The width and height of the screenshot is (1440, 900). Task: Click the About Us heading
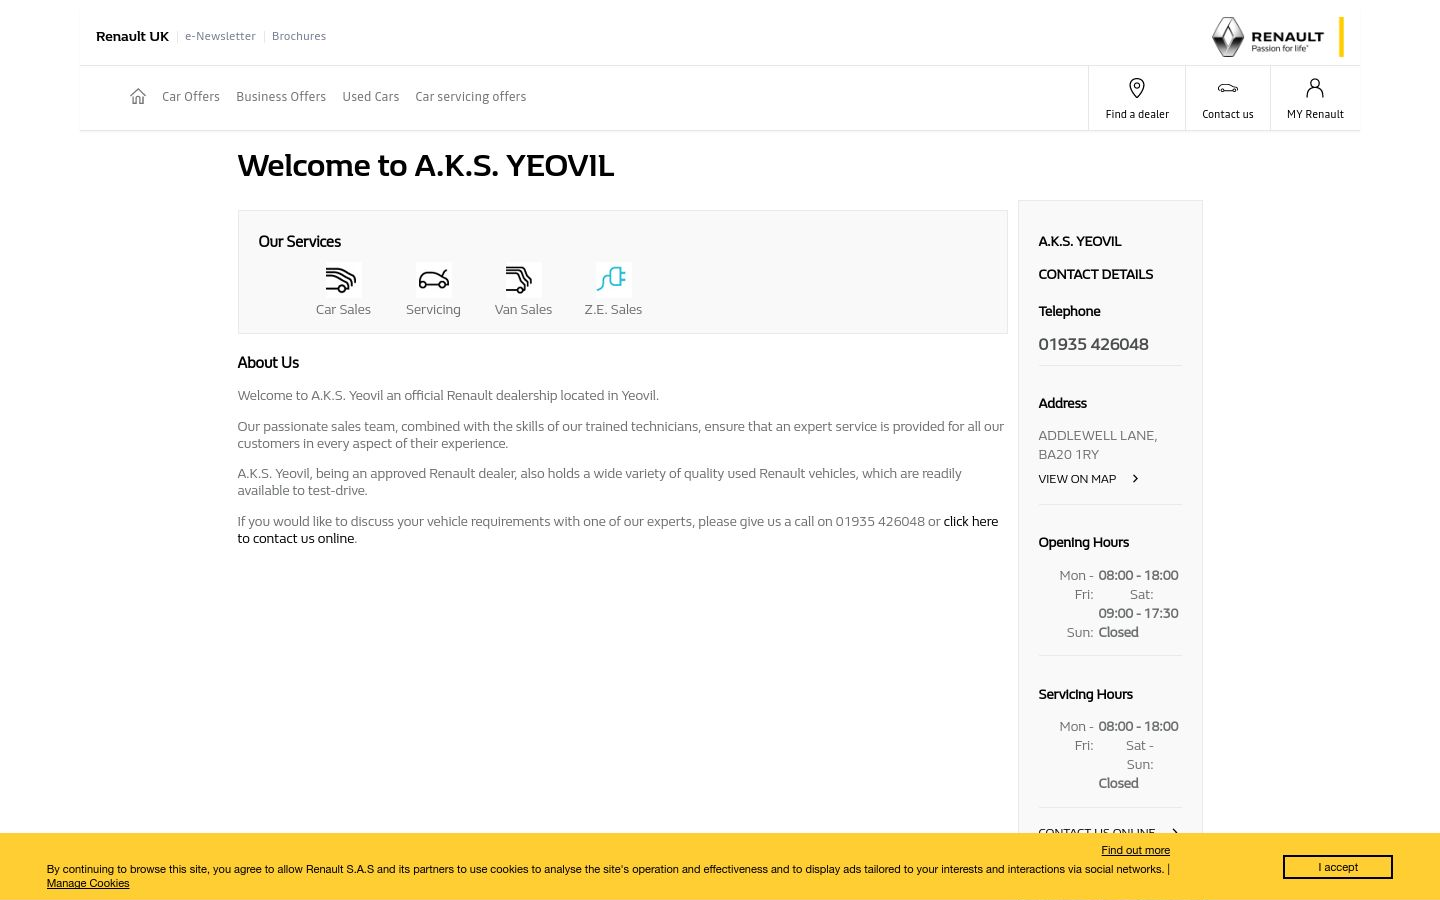pos(268,362)
